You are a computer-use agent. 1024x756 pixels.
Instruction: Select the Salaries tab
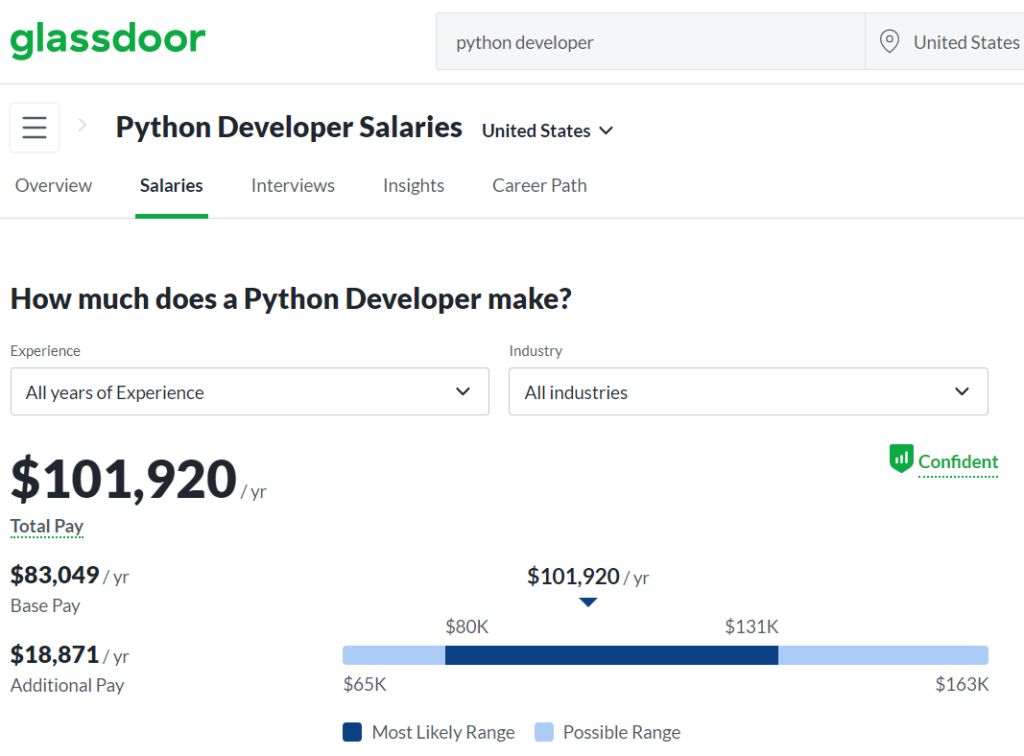[171, 186]
